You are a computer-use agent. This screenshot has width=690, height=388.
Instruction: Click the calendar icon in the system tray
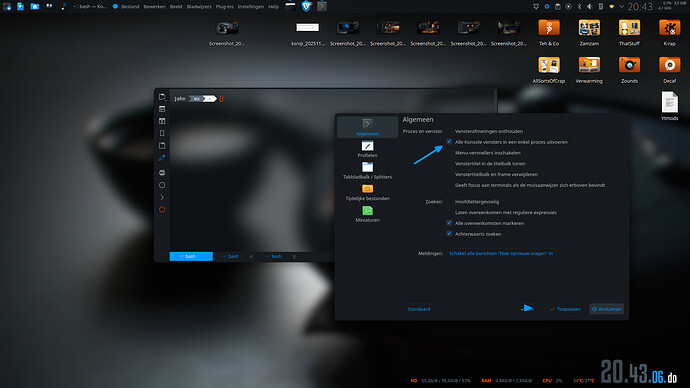click(x=558, y=7)
